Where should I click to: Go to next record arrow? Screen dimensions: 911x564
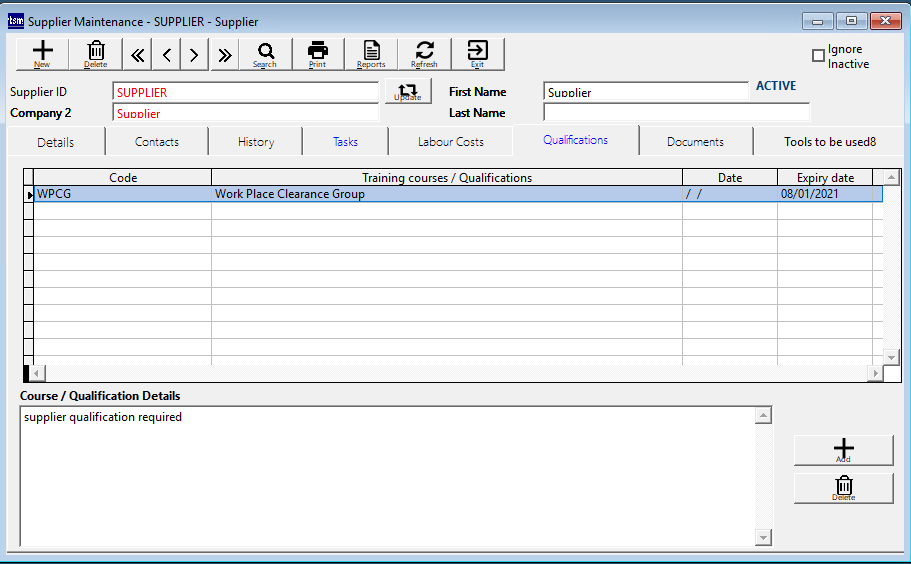194,55
